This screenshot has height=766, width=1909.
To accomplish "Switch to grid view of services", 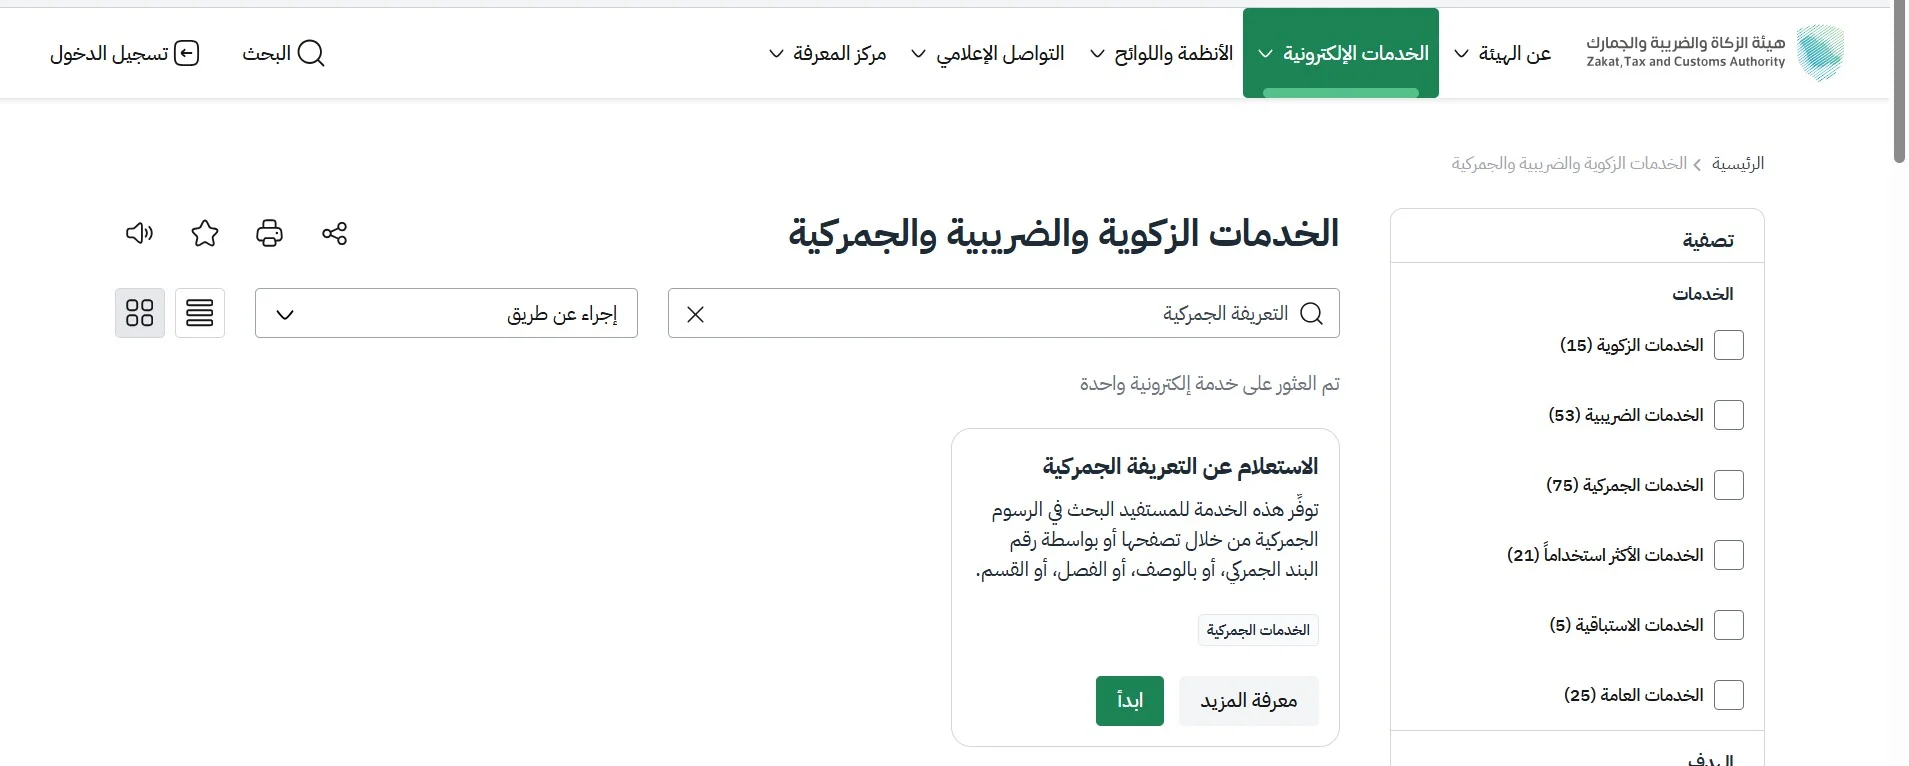I will [139, 313].
